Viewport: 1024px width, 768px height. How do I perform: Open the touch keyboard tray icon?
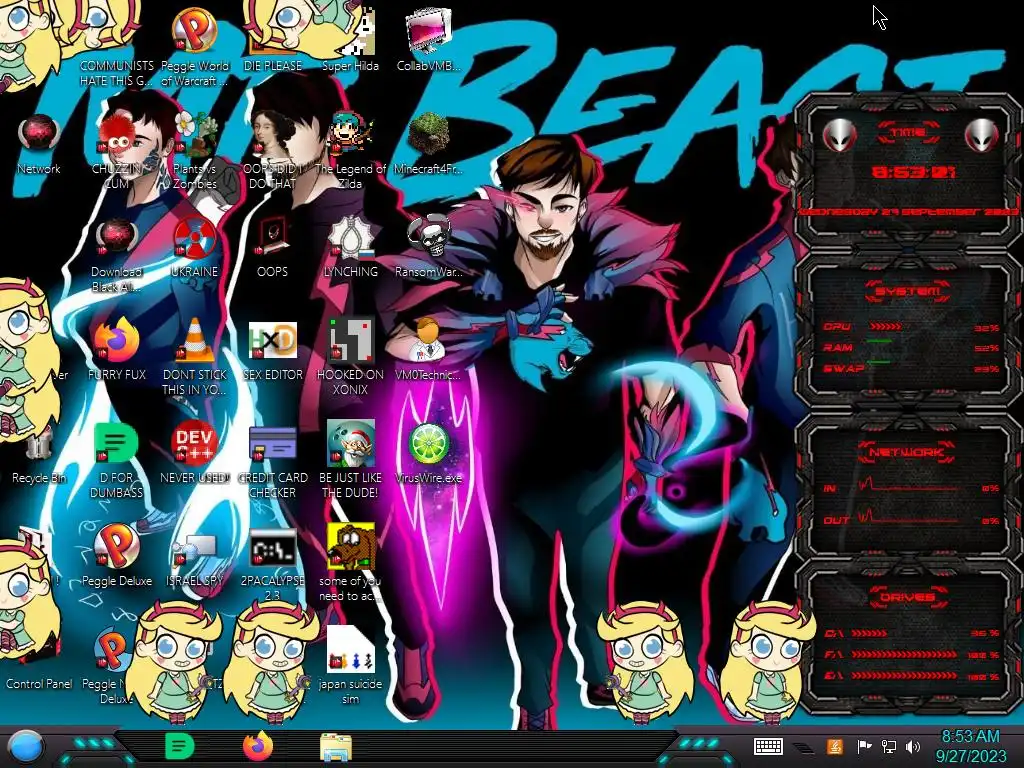pos(768,746)
